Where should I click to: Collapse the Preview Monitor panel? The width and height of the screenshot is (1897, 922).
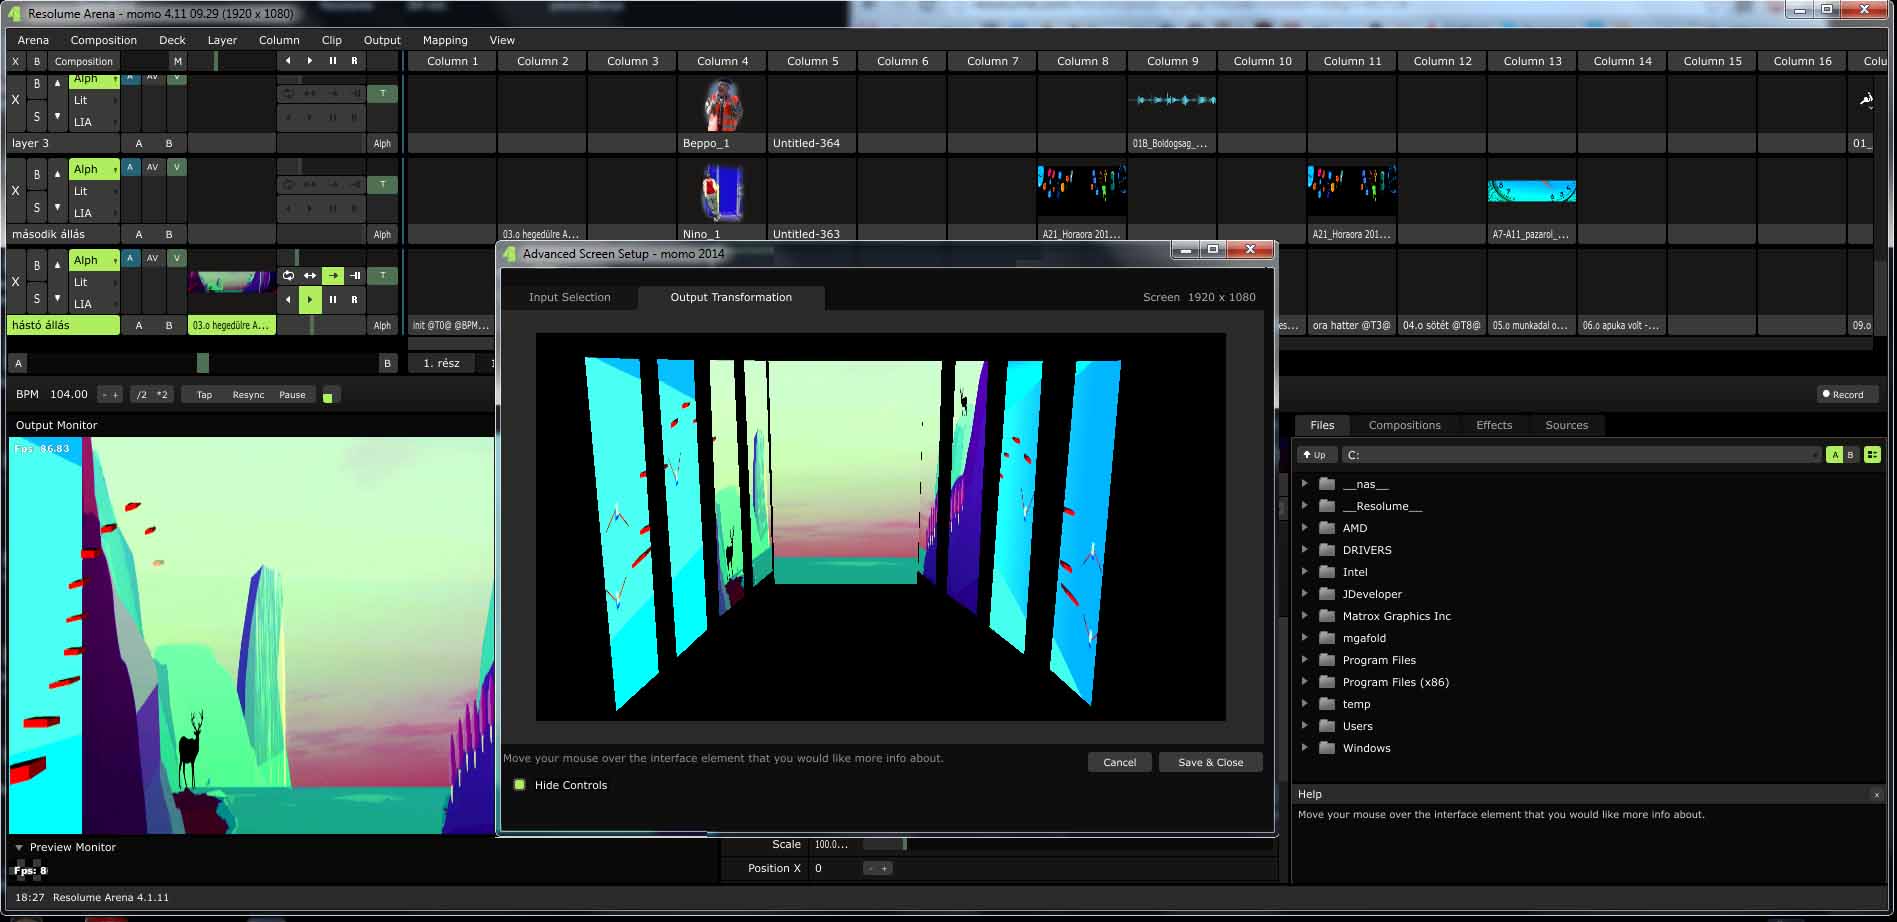[19, 847]
